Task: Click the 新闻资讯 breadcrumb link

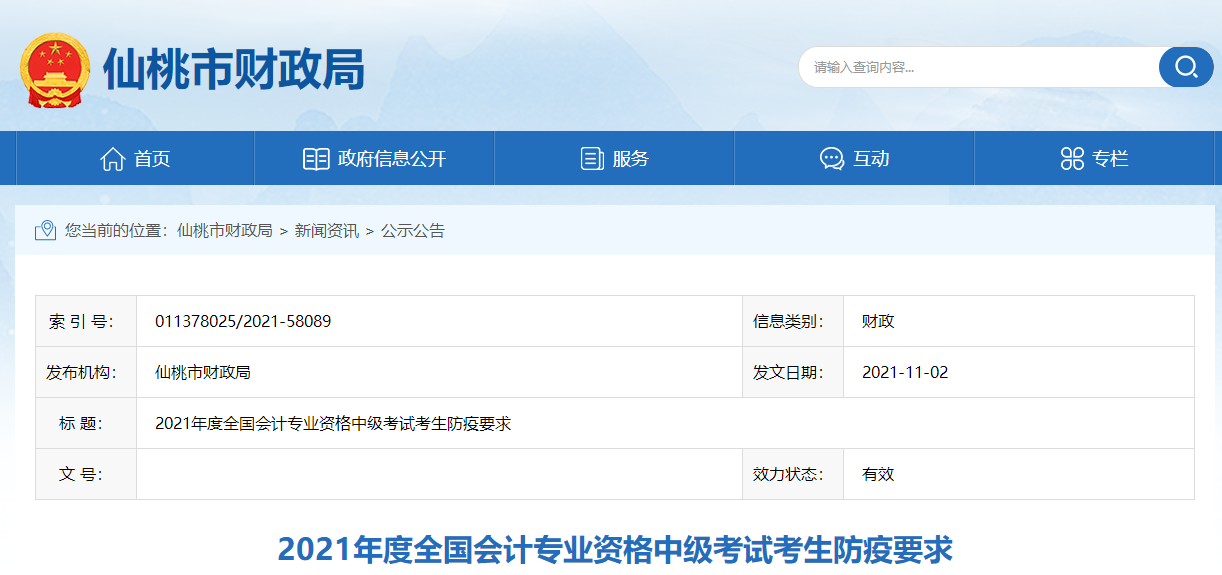Action: [x=326, y=231]
